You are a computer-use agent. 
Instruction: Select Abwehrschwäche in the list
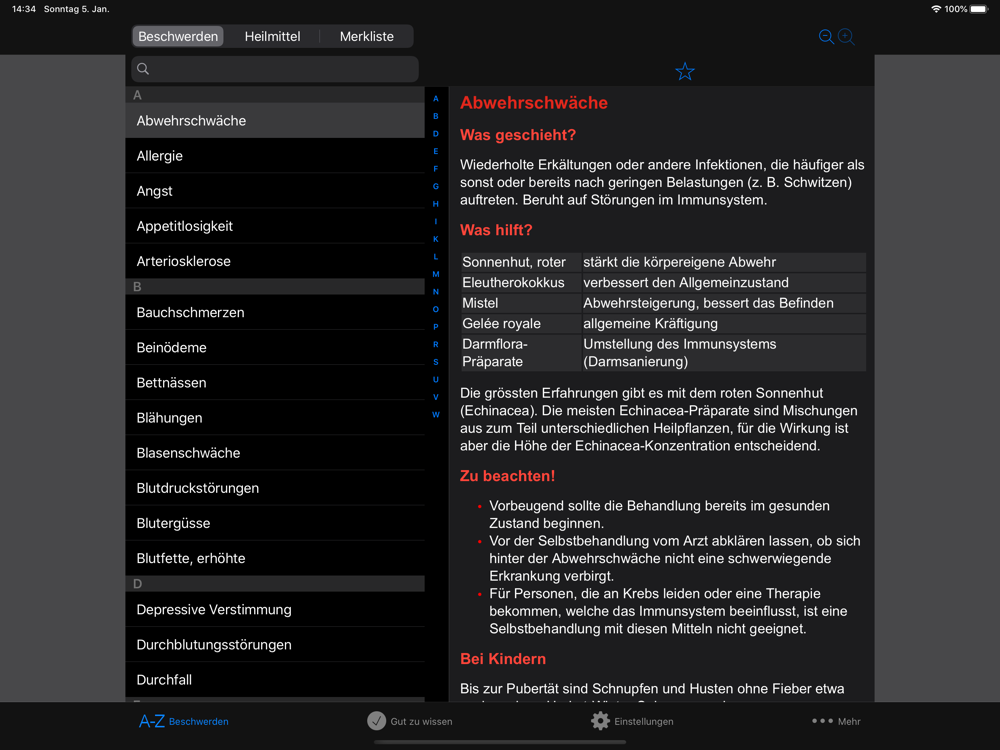(x=275, y=121)
